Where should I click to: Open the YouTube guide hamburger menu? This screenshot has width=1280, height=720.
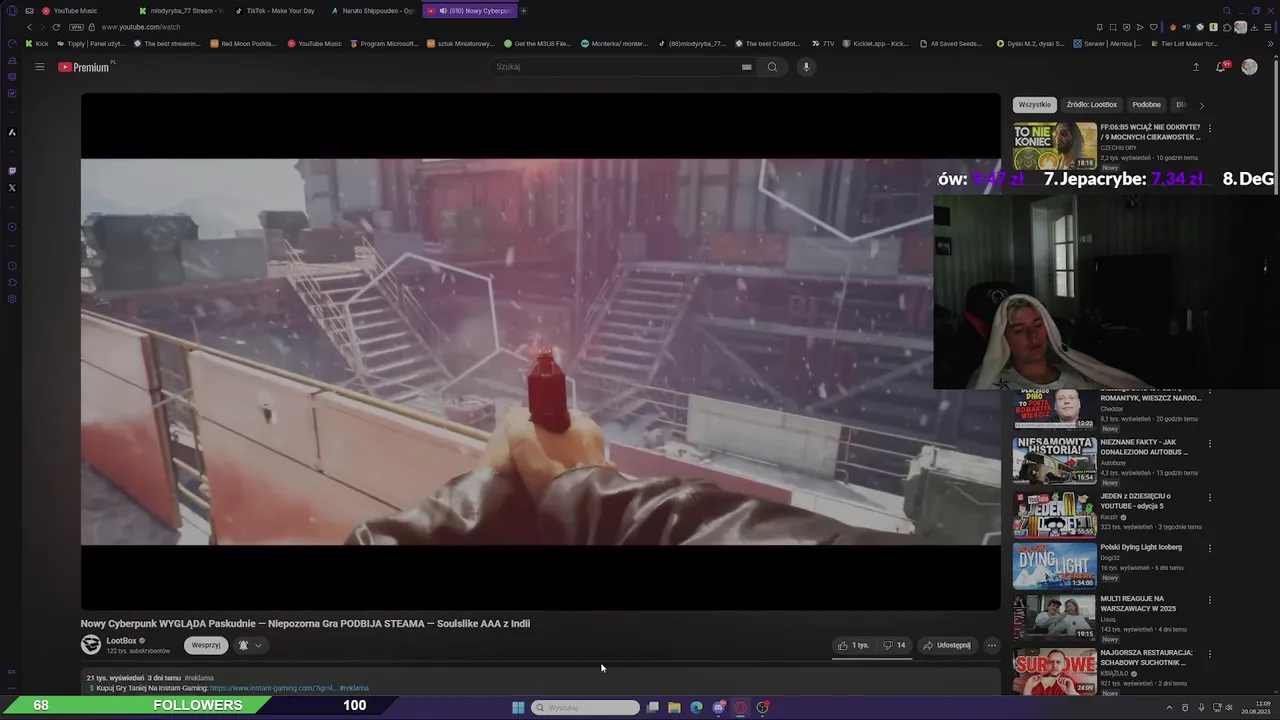point(39,67)
